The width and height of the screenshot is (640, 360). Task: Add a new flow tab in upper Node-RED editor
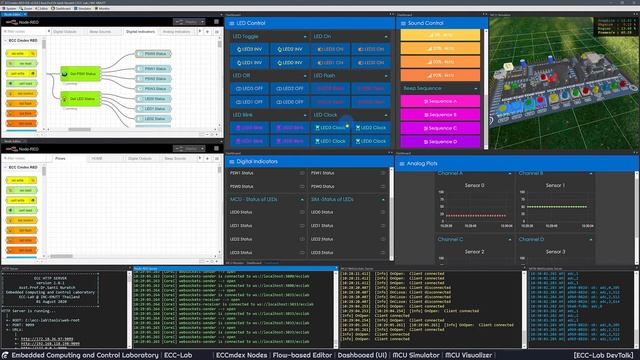[x=208, y=31]
